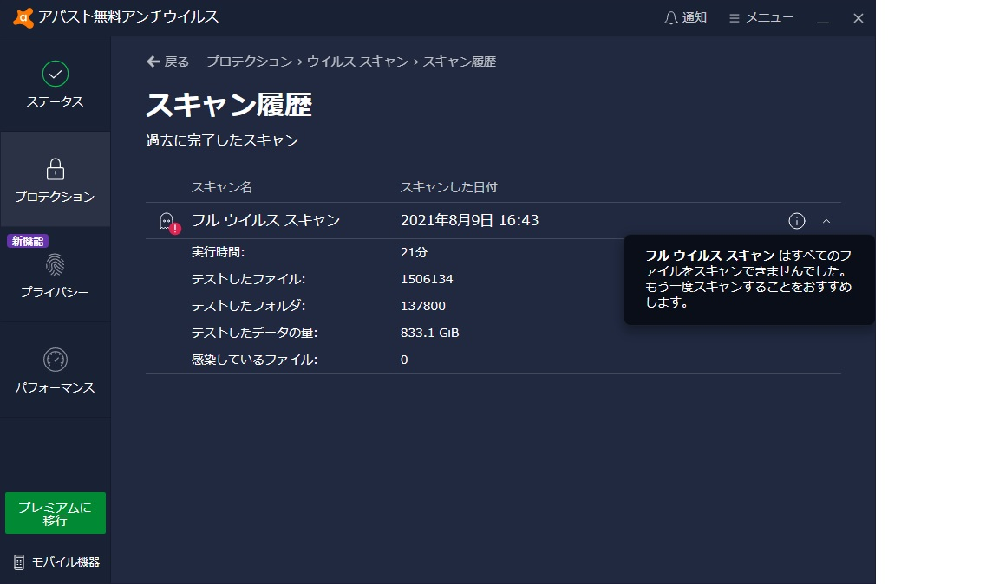Click the 感染しているファイル label
The height and width of the screenshot is (584, 999).
click(x=255, y=360)
